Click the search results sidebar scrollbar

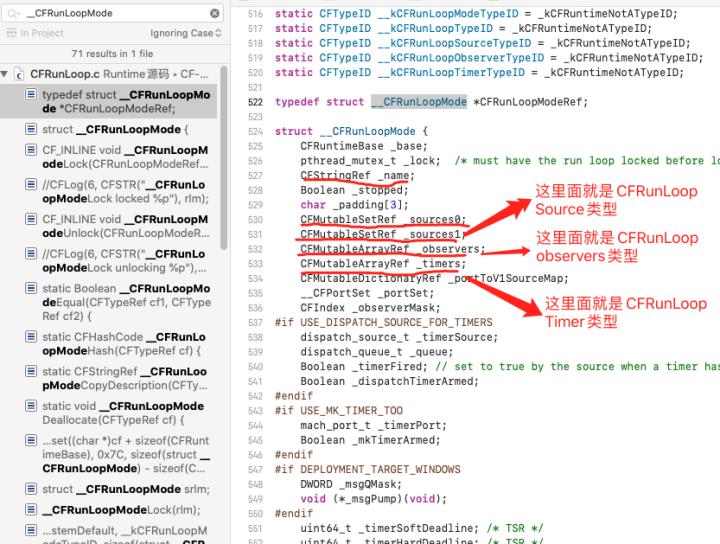coord(224,158)
